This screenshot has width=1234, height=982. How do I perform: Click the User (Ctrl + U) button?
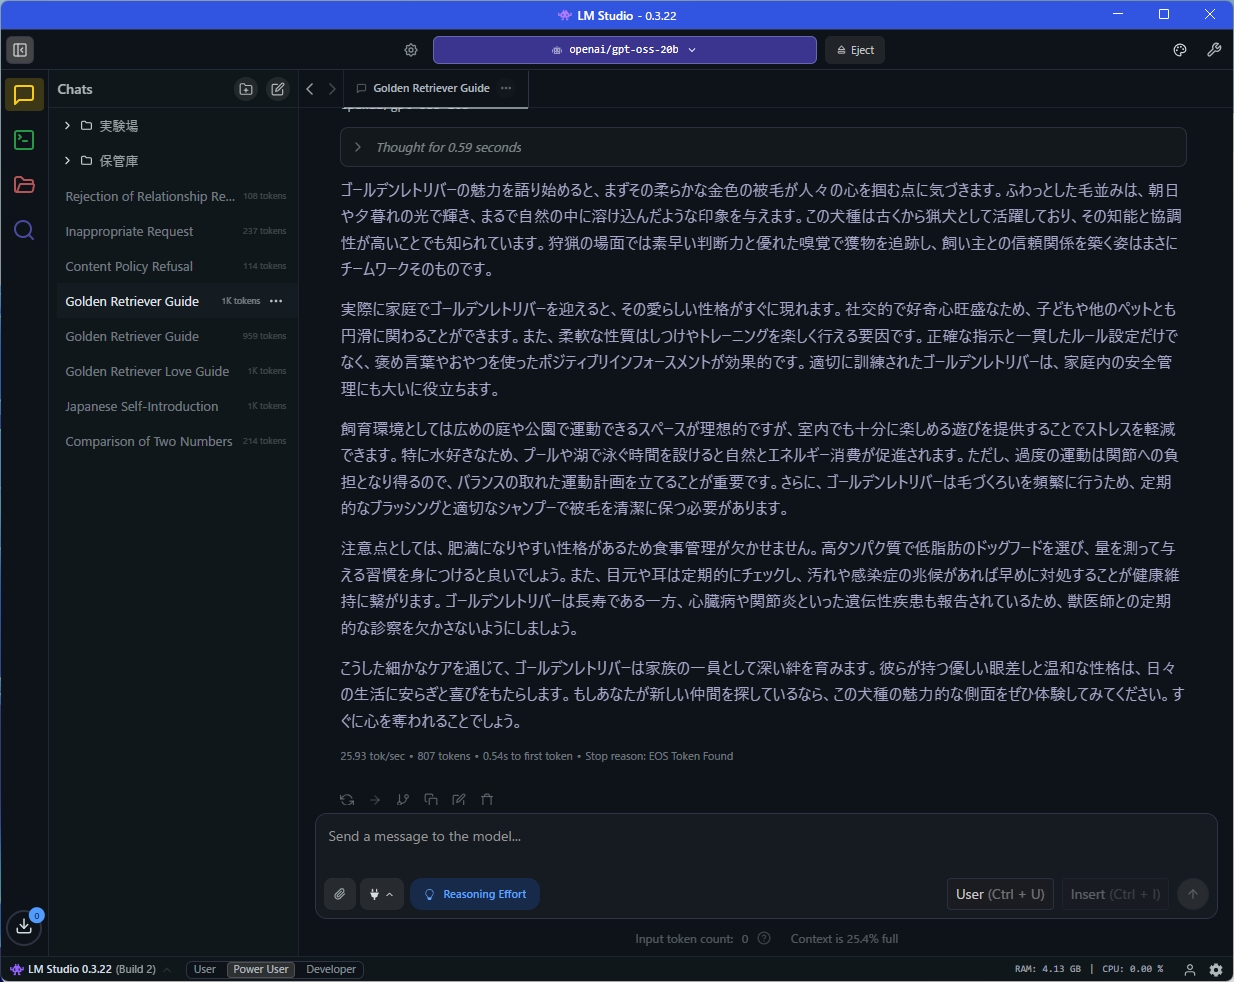(1000, 894)
